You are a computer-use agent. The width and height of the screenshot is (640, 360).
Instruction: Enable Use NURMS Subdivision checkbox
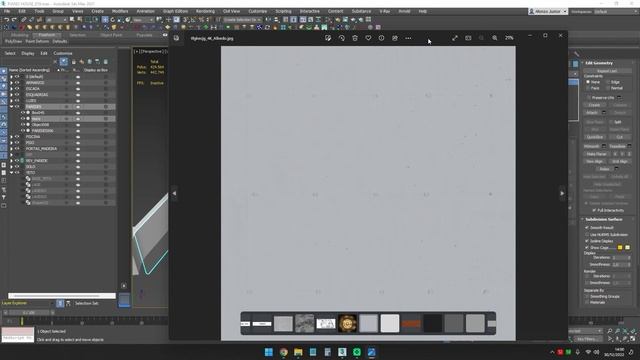(x=587, y=235)
